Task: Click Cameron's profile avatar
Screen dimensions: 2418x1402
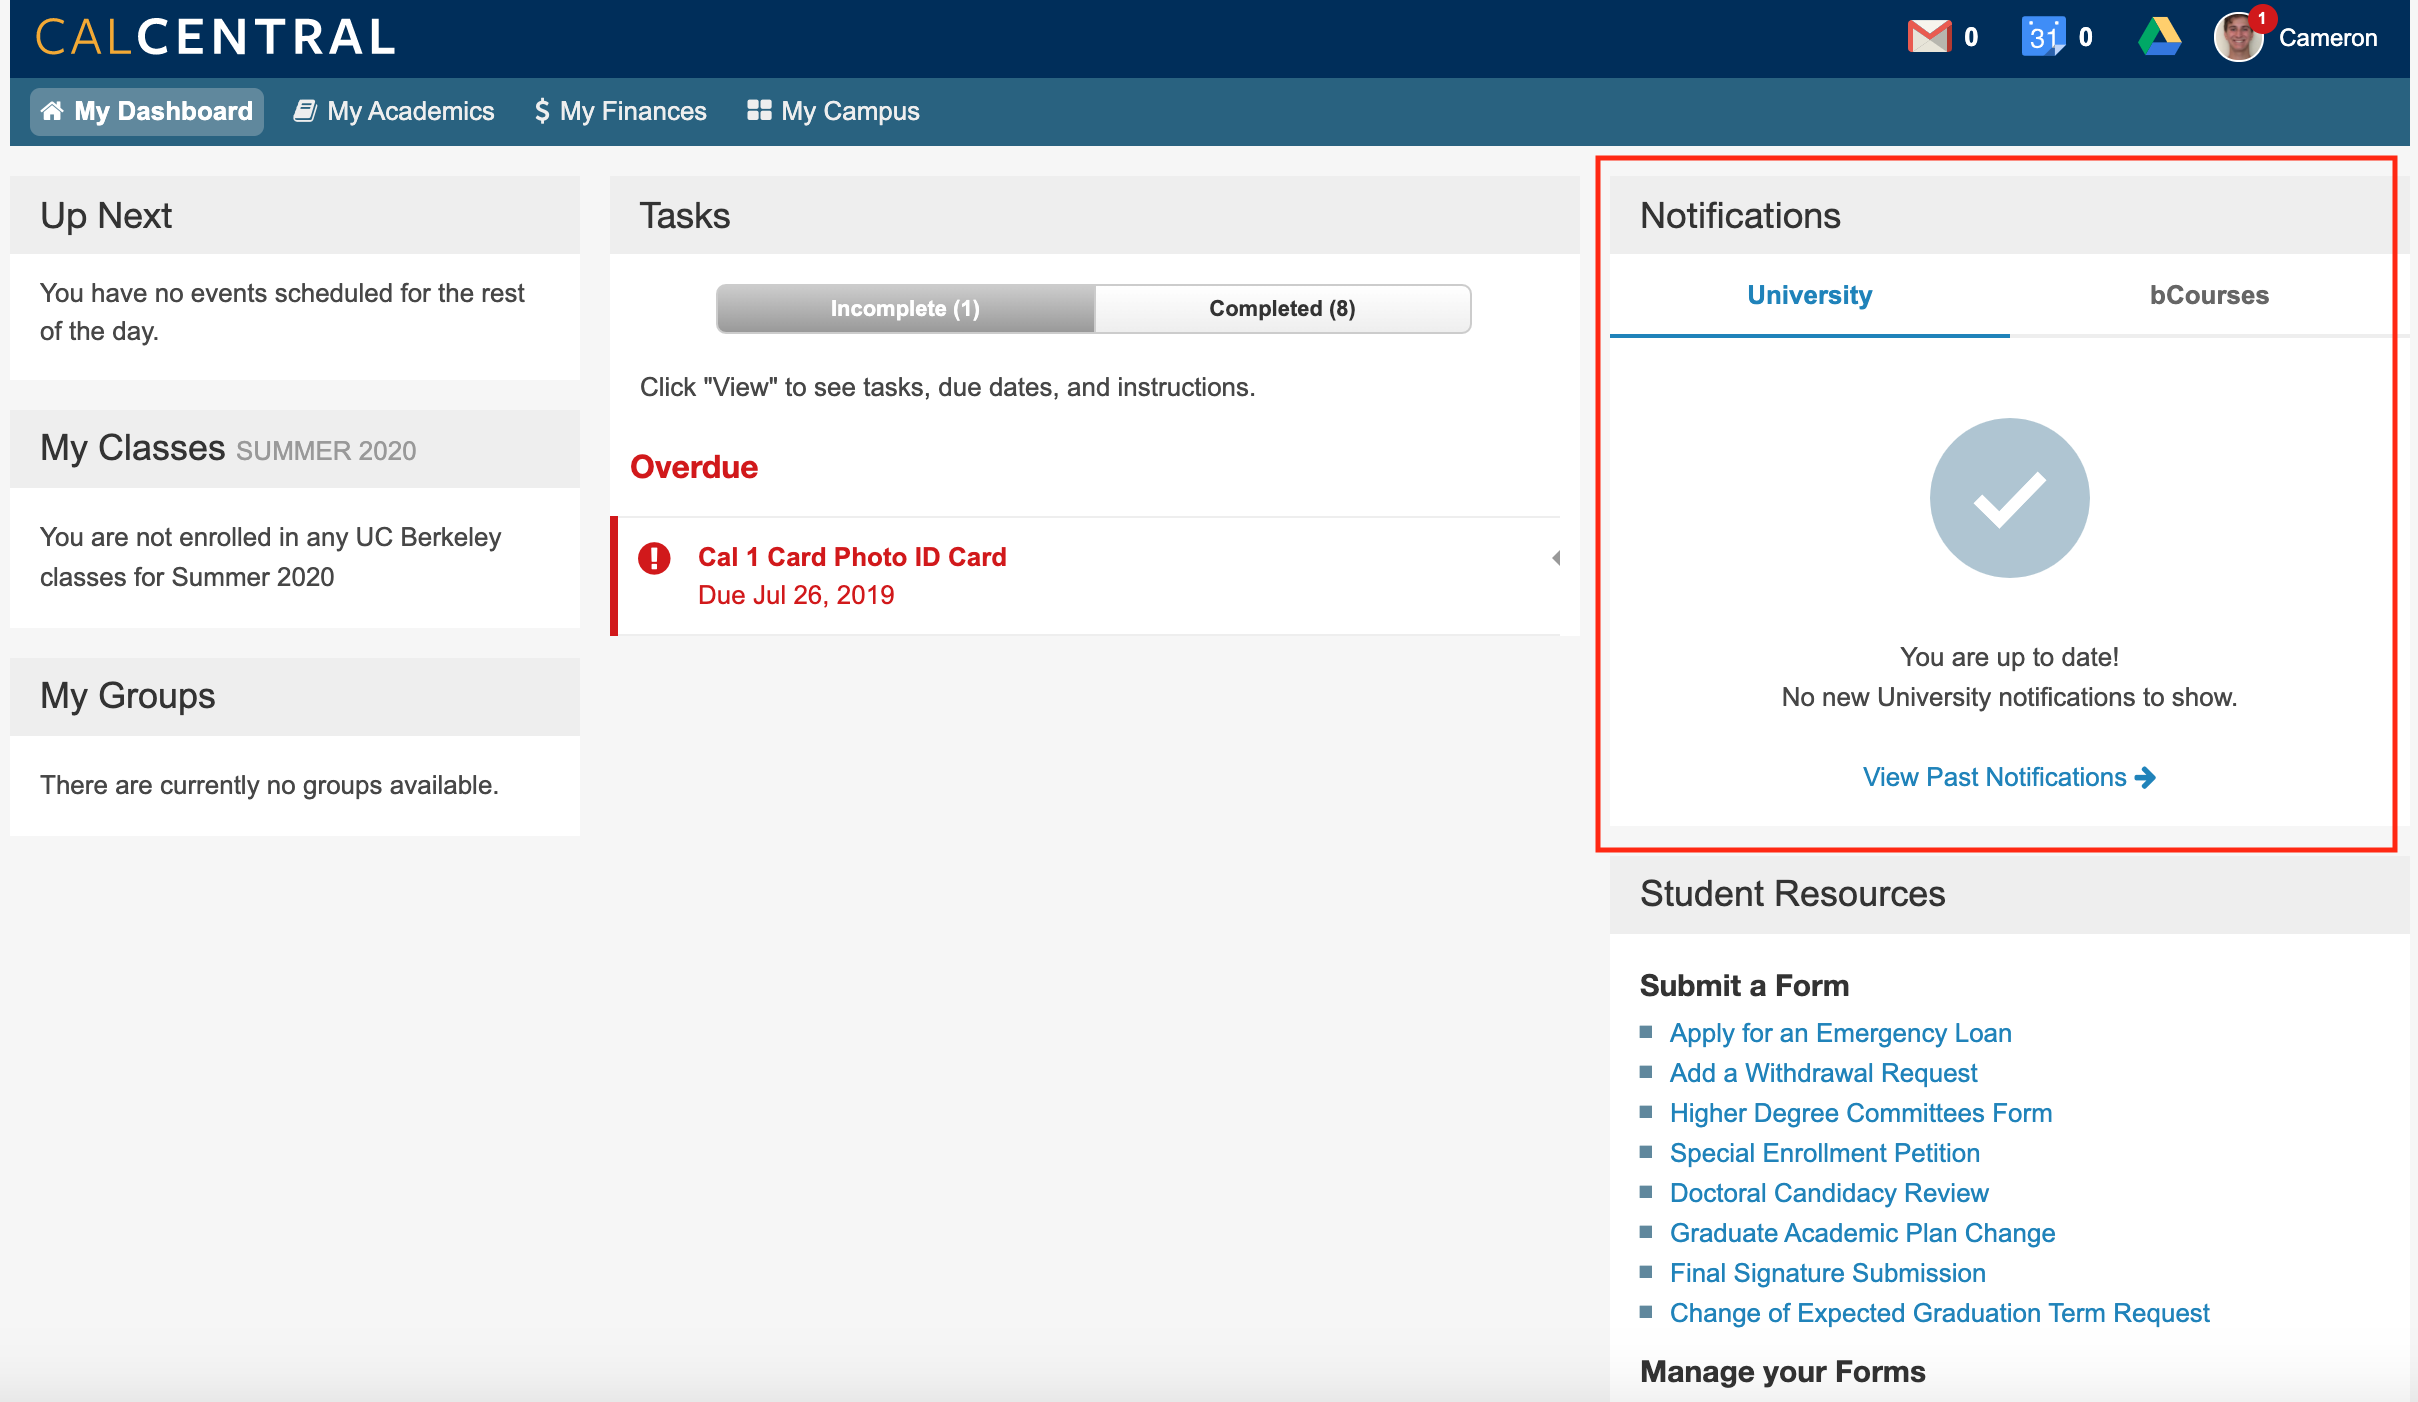Action: point(2239,37)
